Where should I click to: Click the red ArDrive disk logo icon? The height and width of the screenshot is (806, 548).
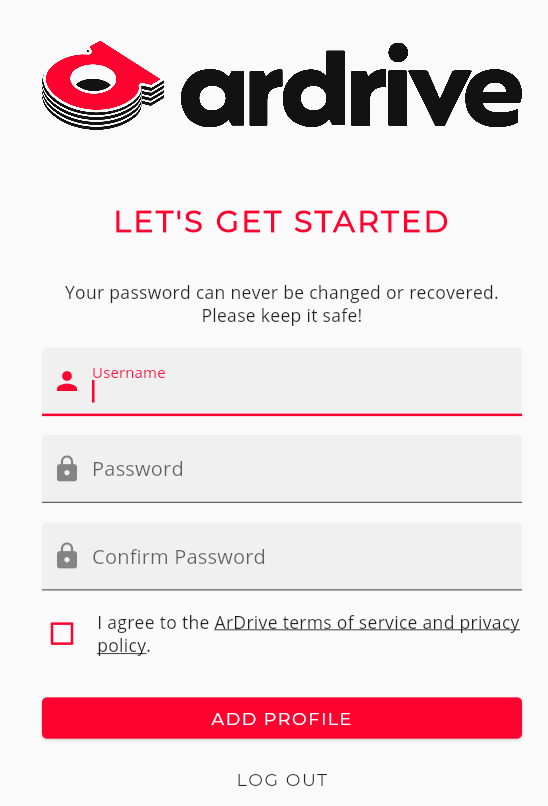[103, 85]
